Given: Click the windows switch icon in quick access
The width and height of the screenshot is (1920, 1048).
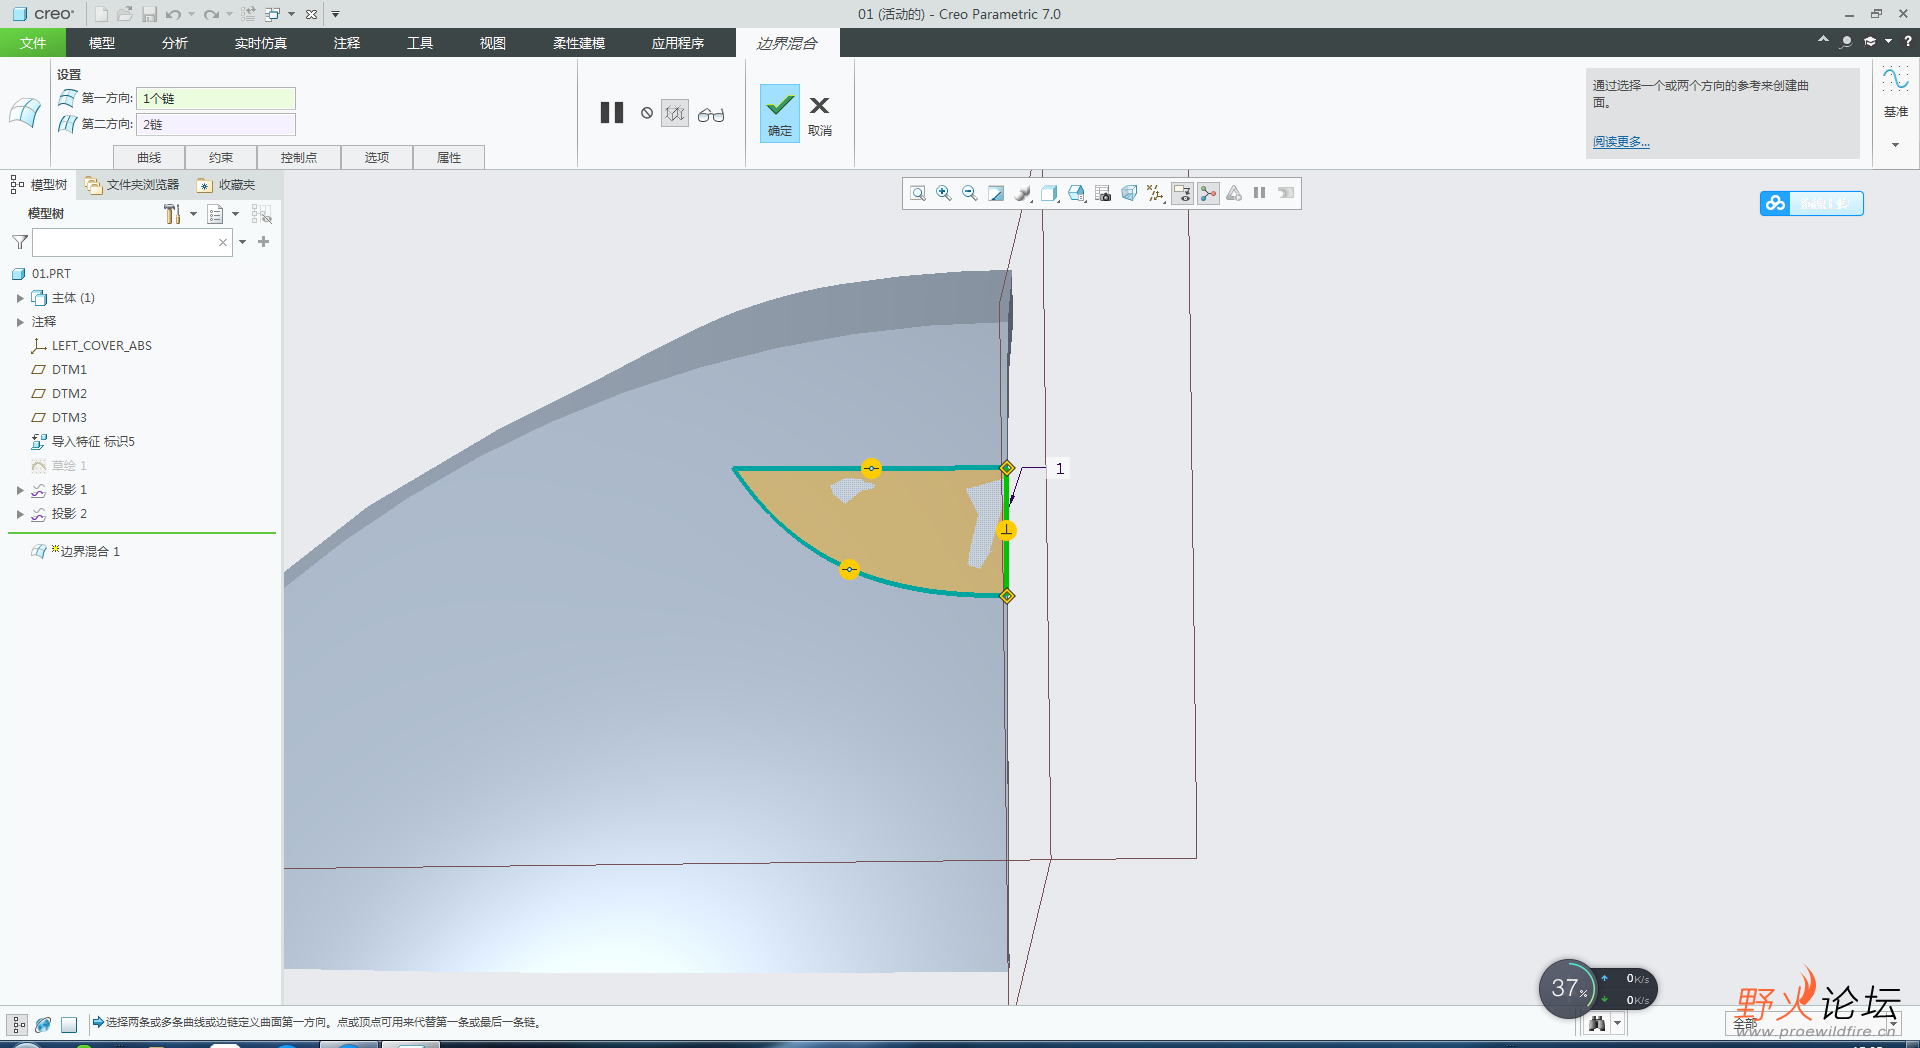Looking at the screenshot, I should [x=272, y=14].
